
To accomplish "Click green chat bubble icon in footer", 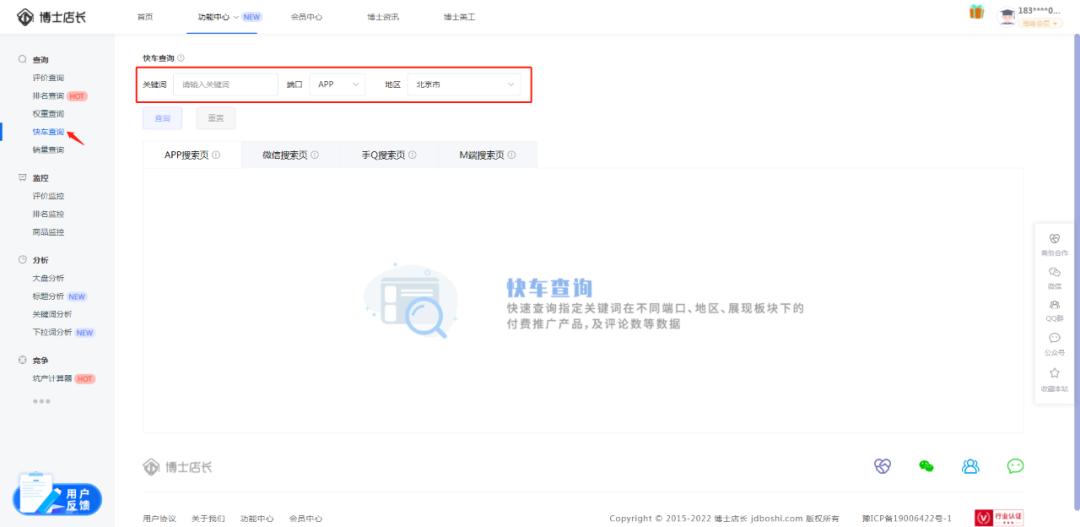I will point(1015,466).
